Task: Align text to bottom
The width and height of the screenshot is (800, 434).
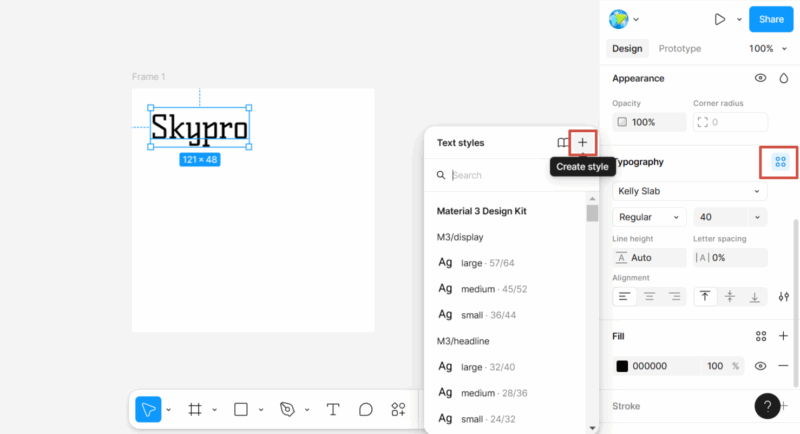Action: pos(755,296)
